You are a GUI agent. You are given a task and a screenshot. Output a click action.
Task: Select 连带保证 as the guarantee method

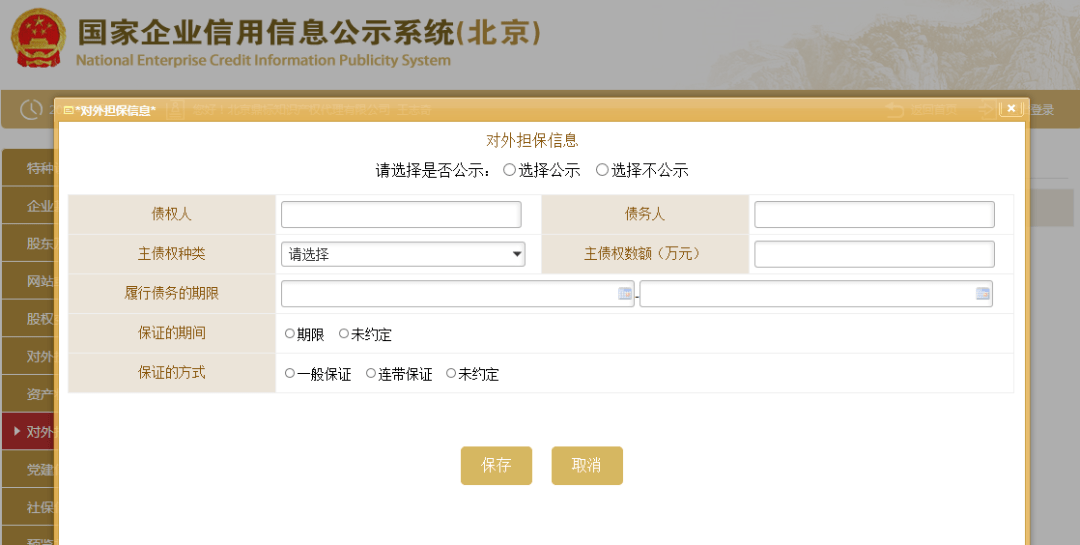coord(371,374)
